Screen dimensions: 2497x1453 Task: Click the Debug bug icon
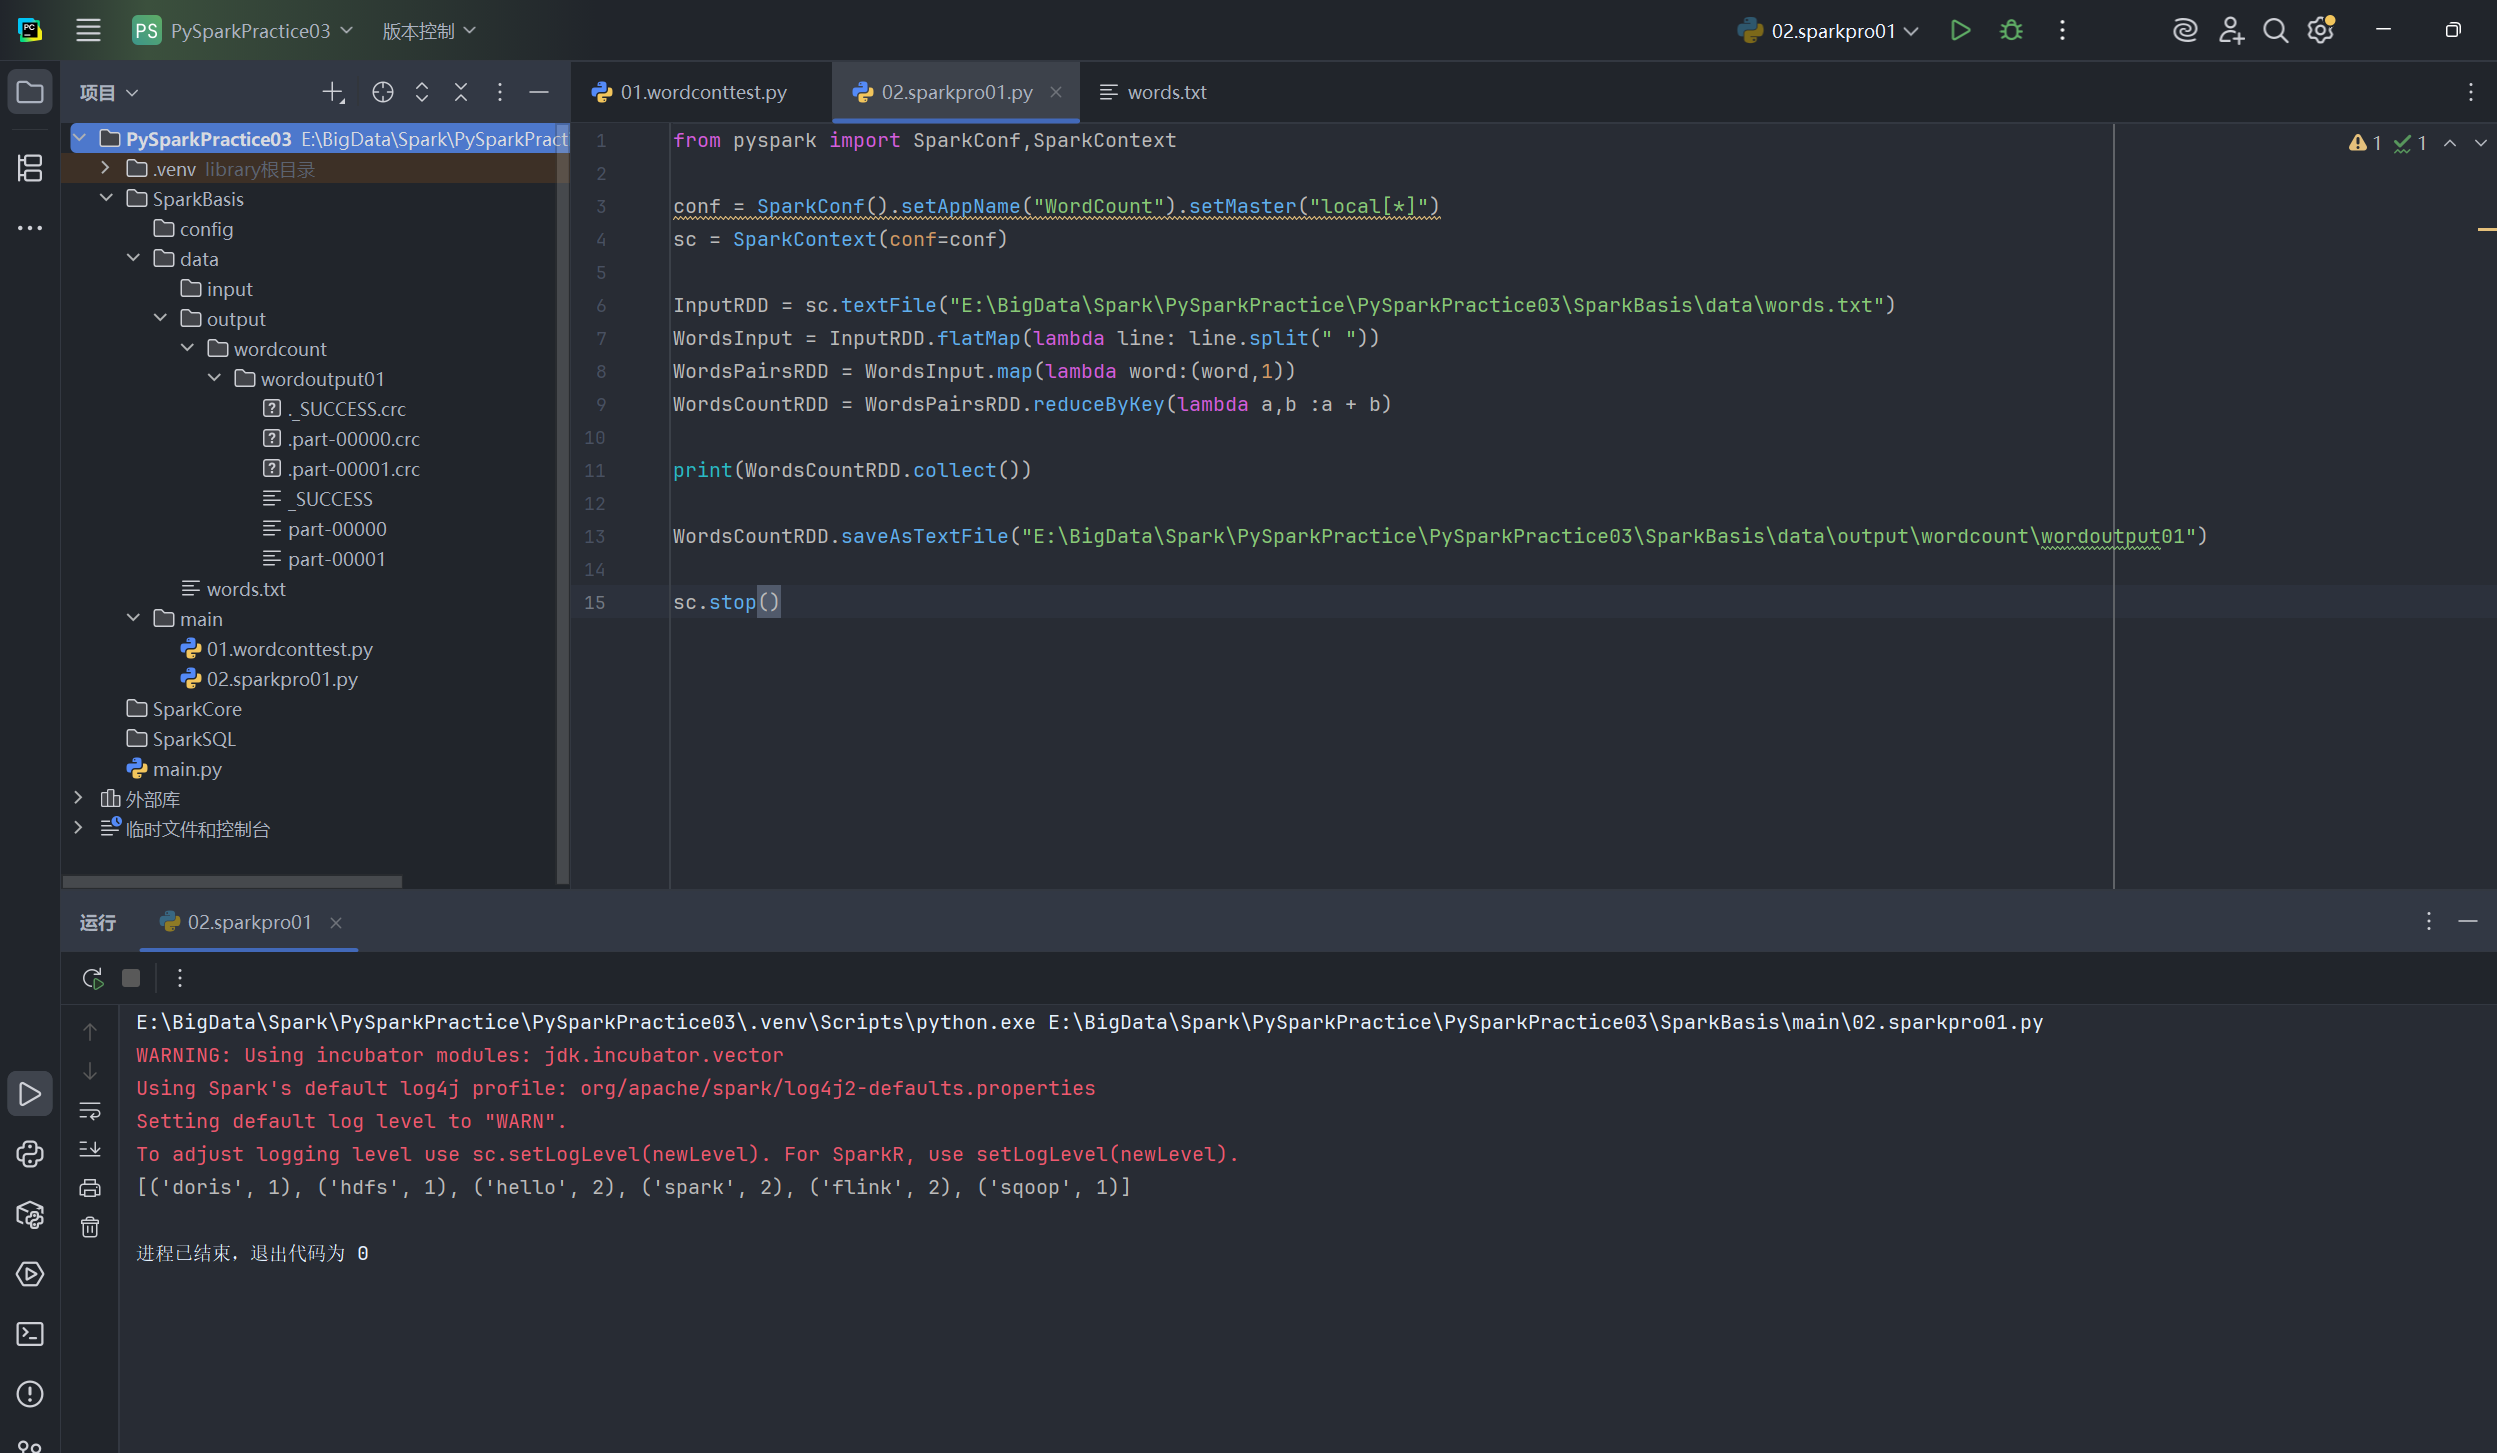pos(2011,31)
